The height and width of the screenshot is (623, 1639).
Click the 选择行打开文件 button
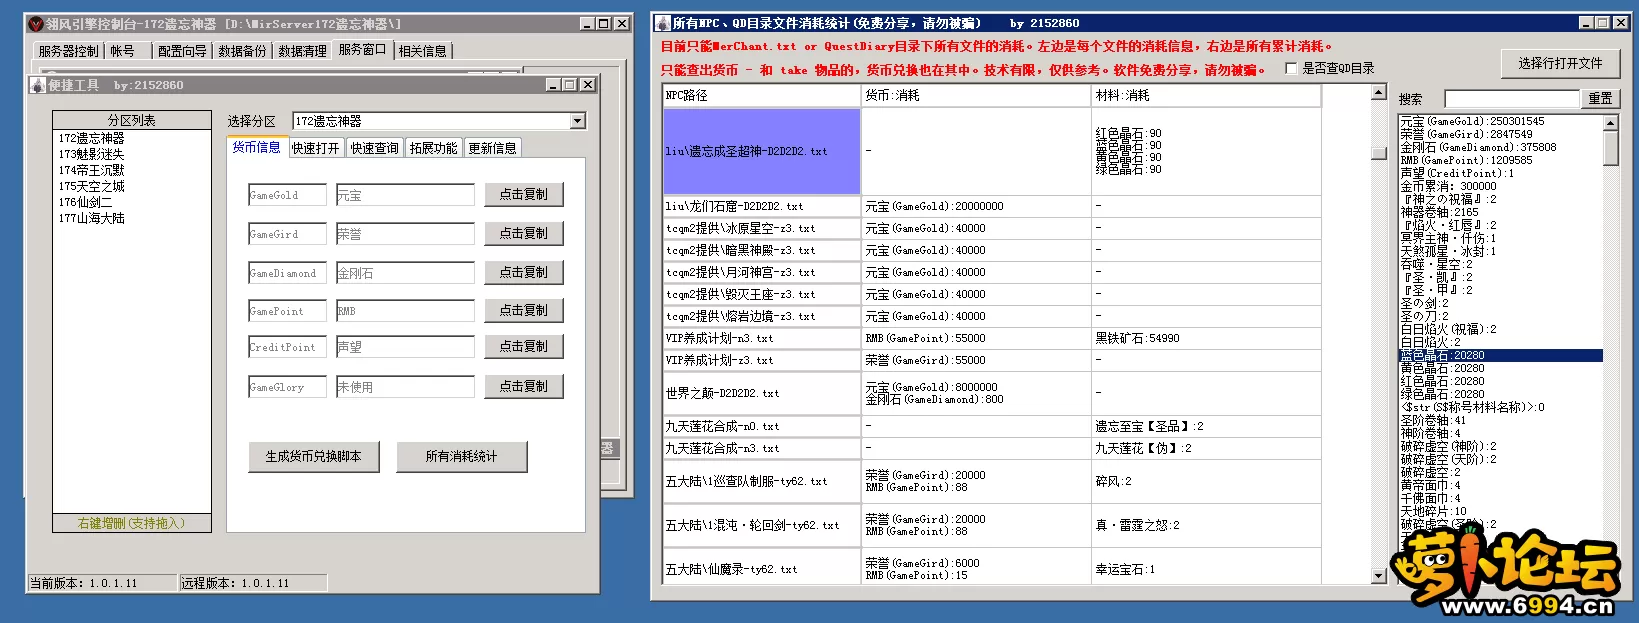pos(1560,63)
